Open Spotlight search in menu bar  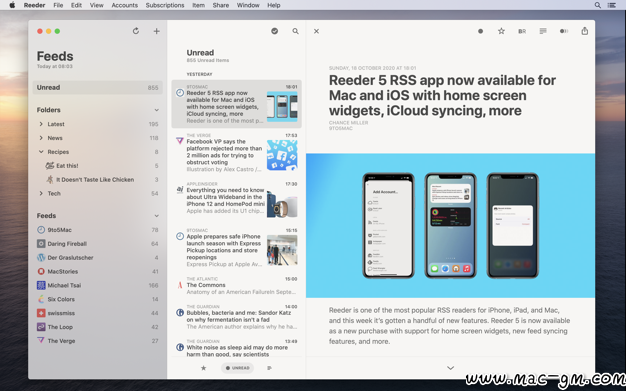pos(598,5)
